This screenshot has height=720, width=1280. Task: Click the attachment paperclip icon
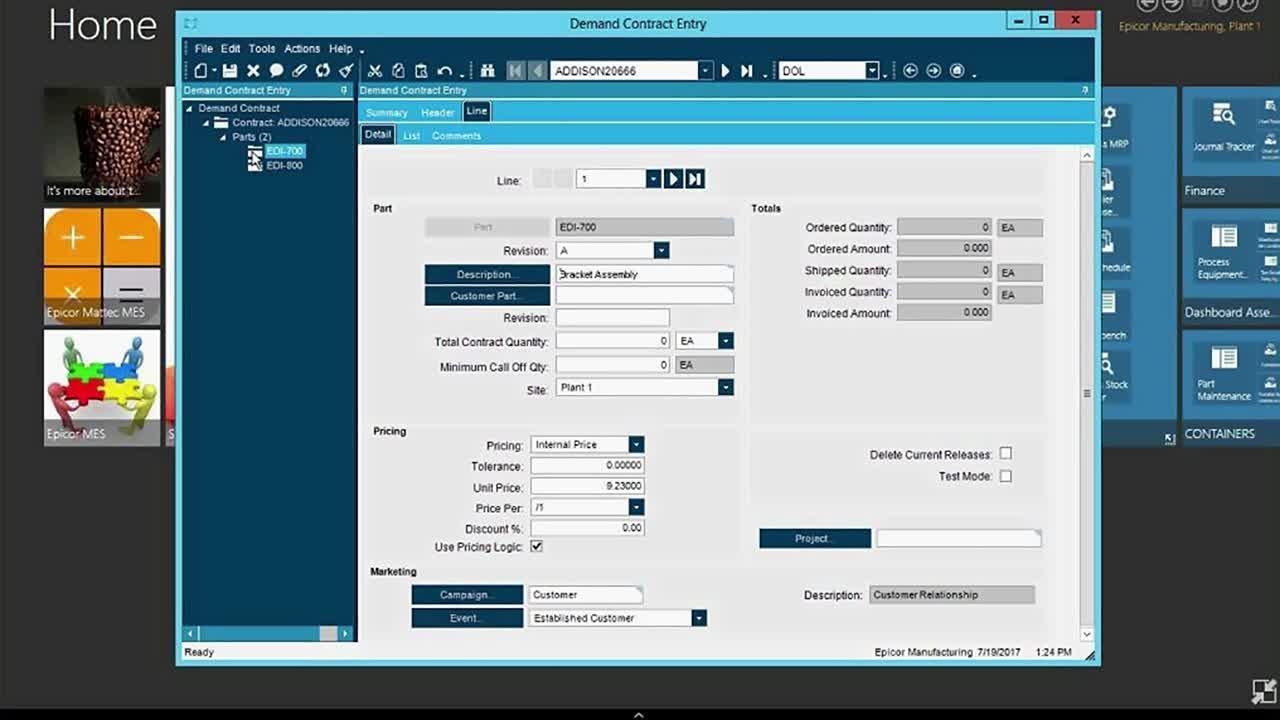click(x=299, y=71)
